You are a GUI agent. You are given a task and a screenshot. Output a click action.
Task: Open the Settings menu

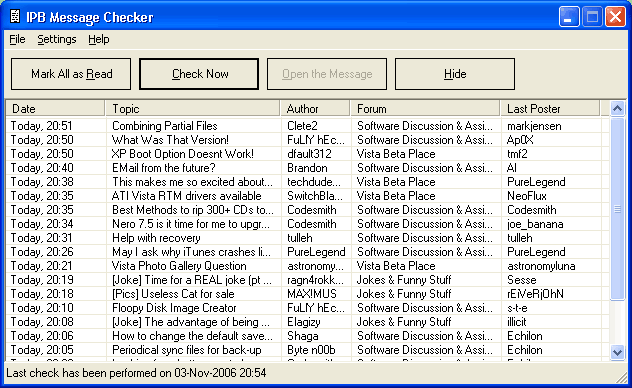click(56, 39)
